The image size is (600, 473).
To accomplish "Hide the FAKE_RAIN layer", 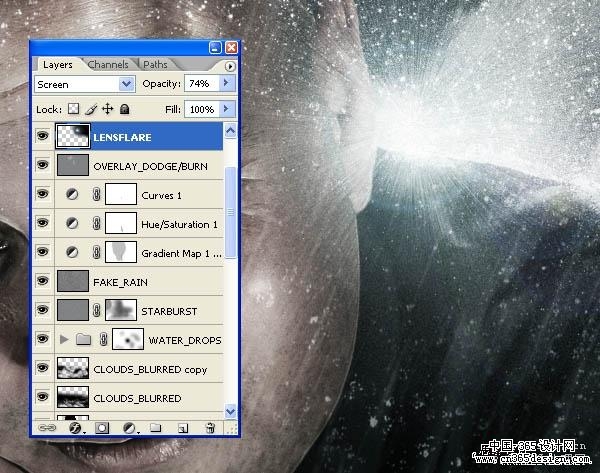I will pos(42,281).
